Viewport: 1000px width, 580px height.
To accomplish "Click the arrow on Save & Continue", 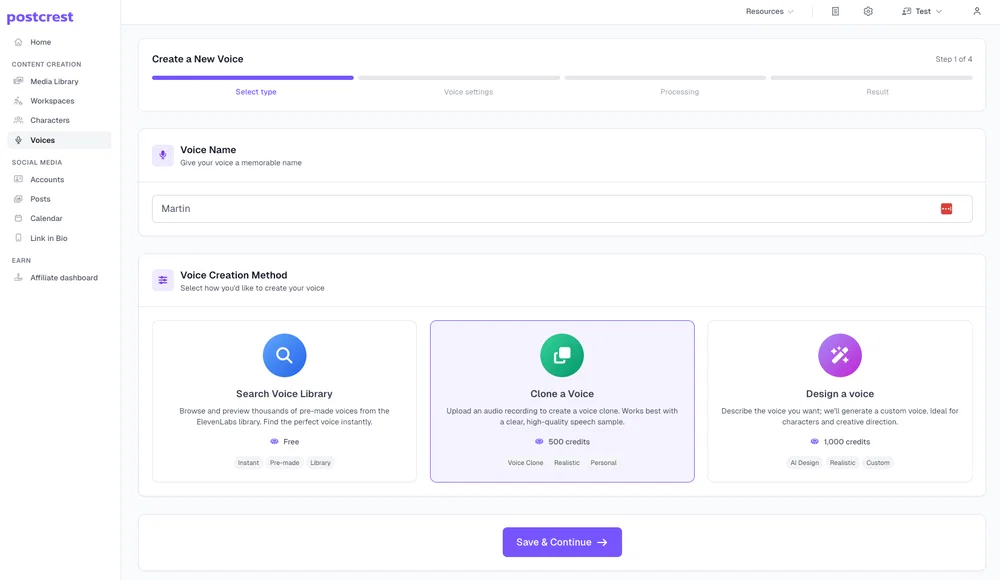I will (602, 542).
